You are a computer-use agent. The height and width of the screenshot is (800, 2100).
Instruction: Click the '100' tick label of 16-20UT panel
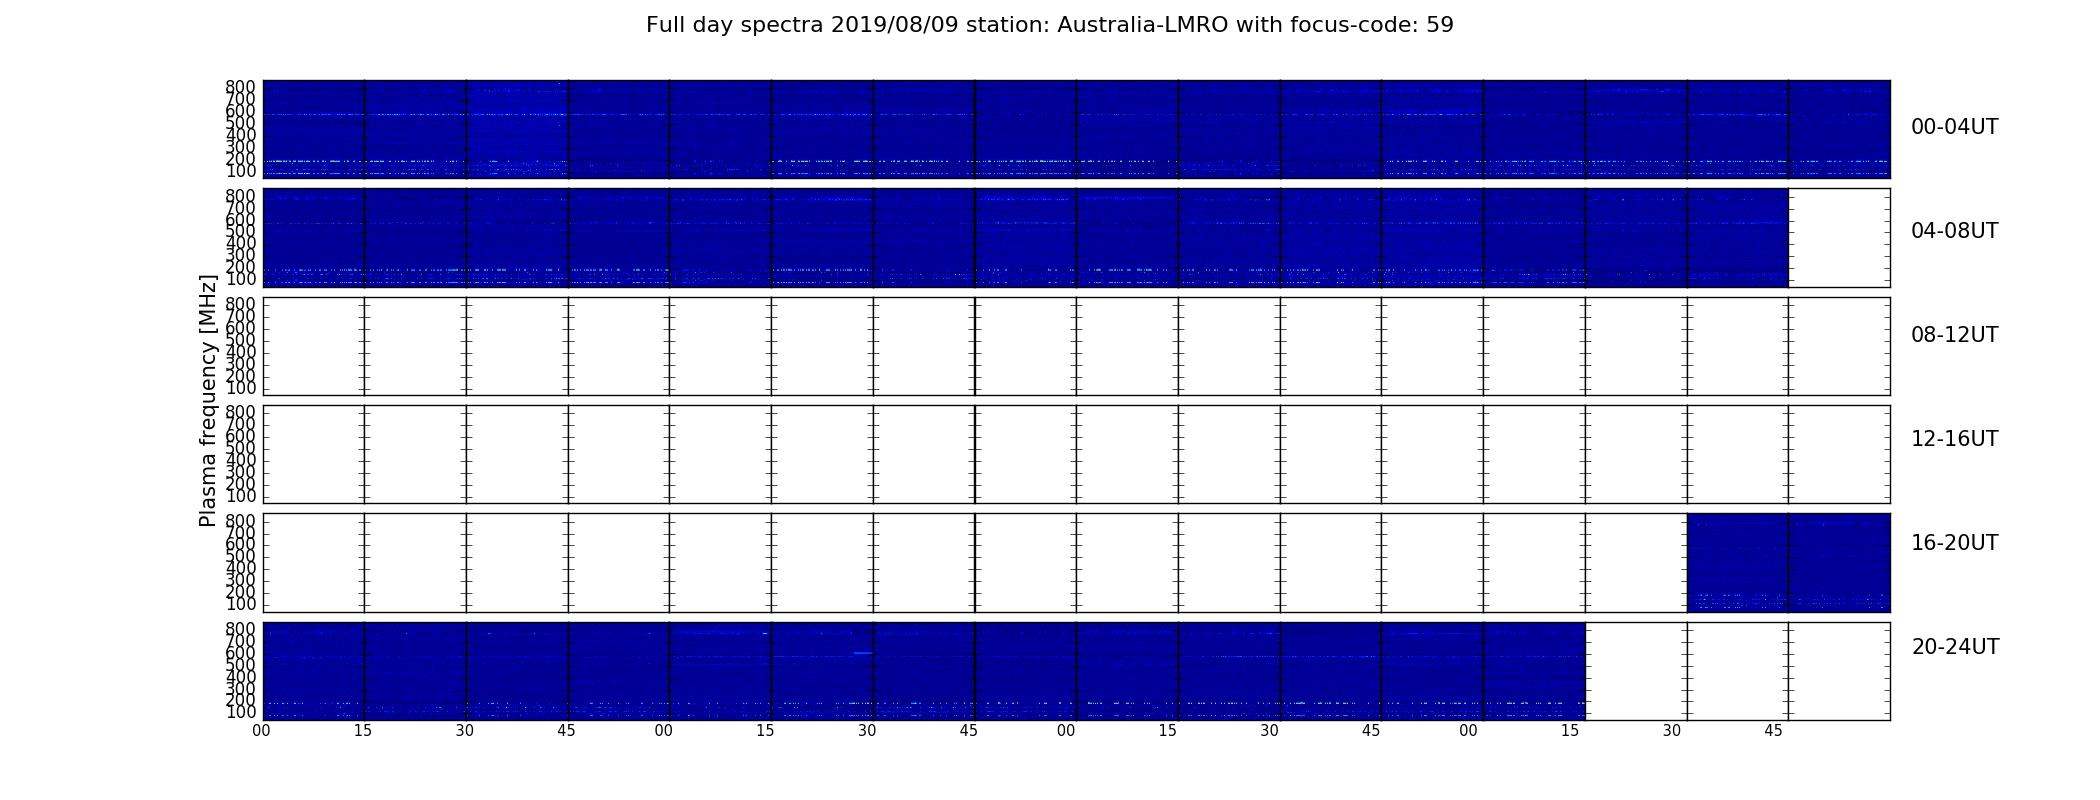[x=240, y=604]
